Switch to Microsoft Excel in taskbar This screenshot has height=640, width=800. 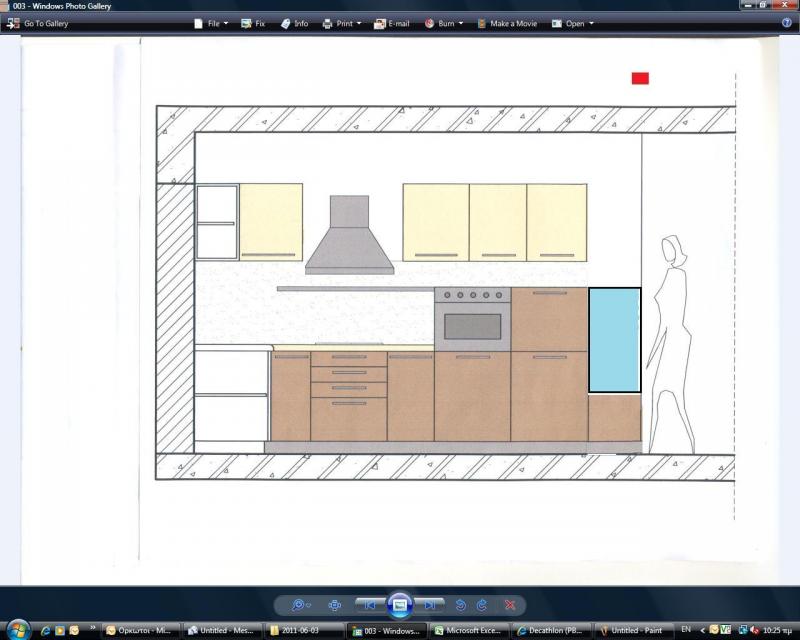click(469, 631)
